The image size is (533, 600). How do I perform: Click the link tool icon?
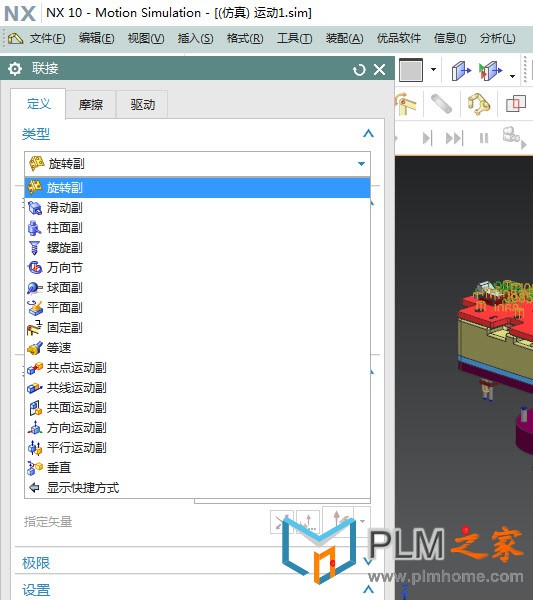click(x=441, y=104)
